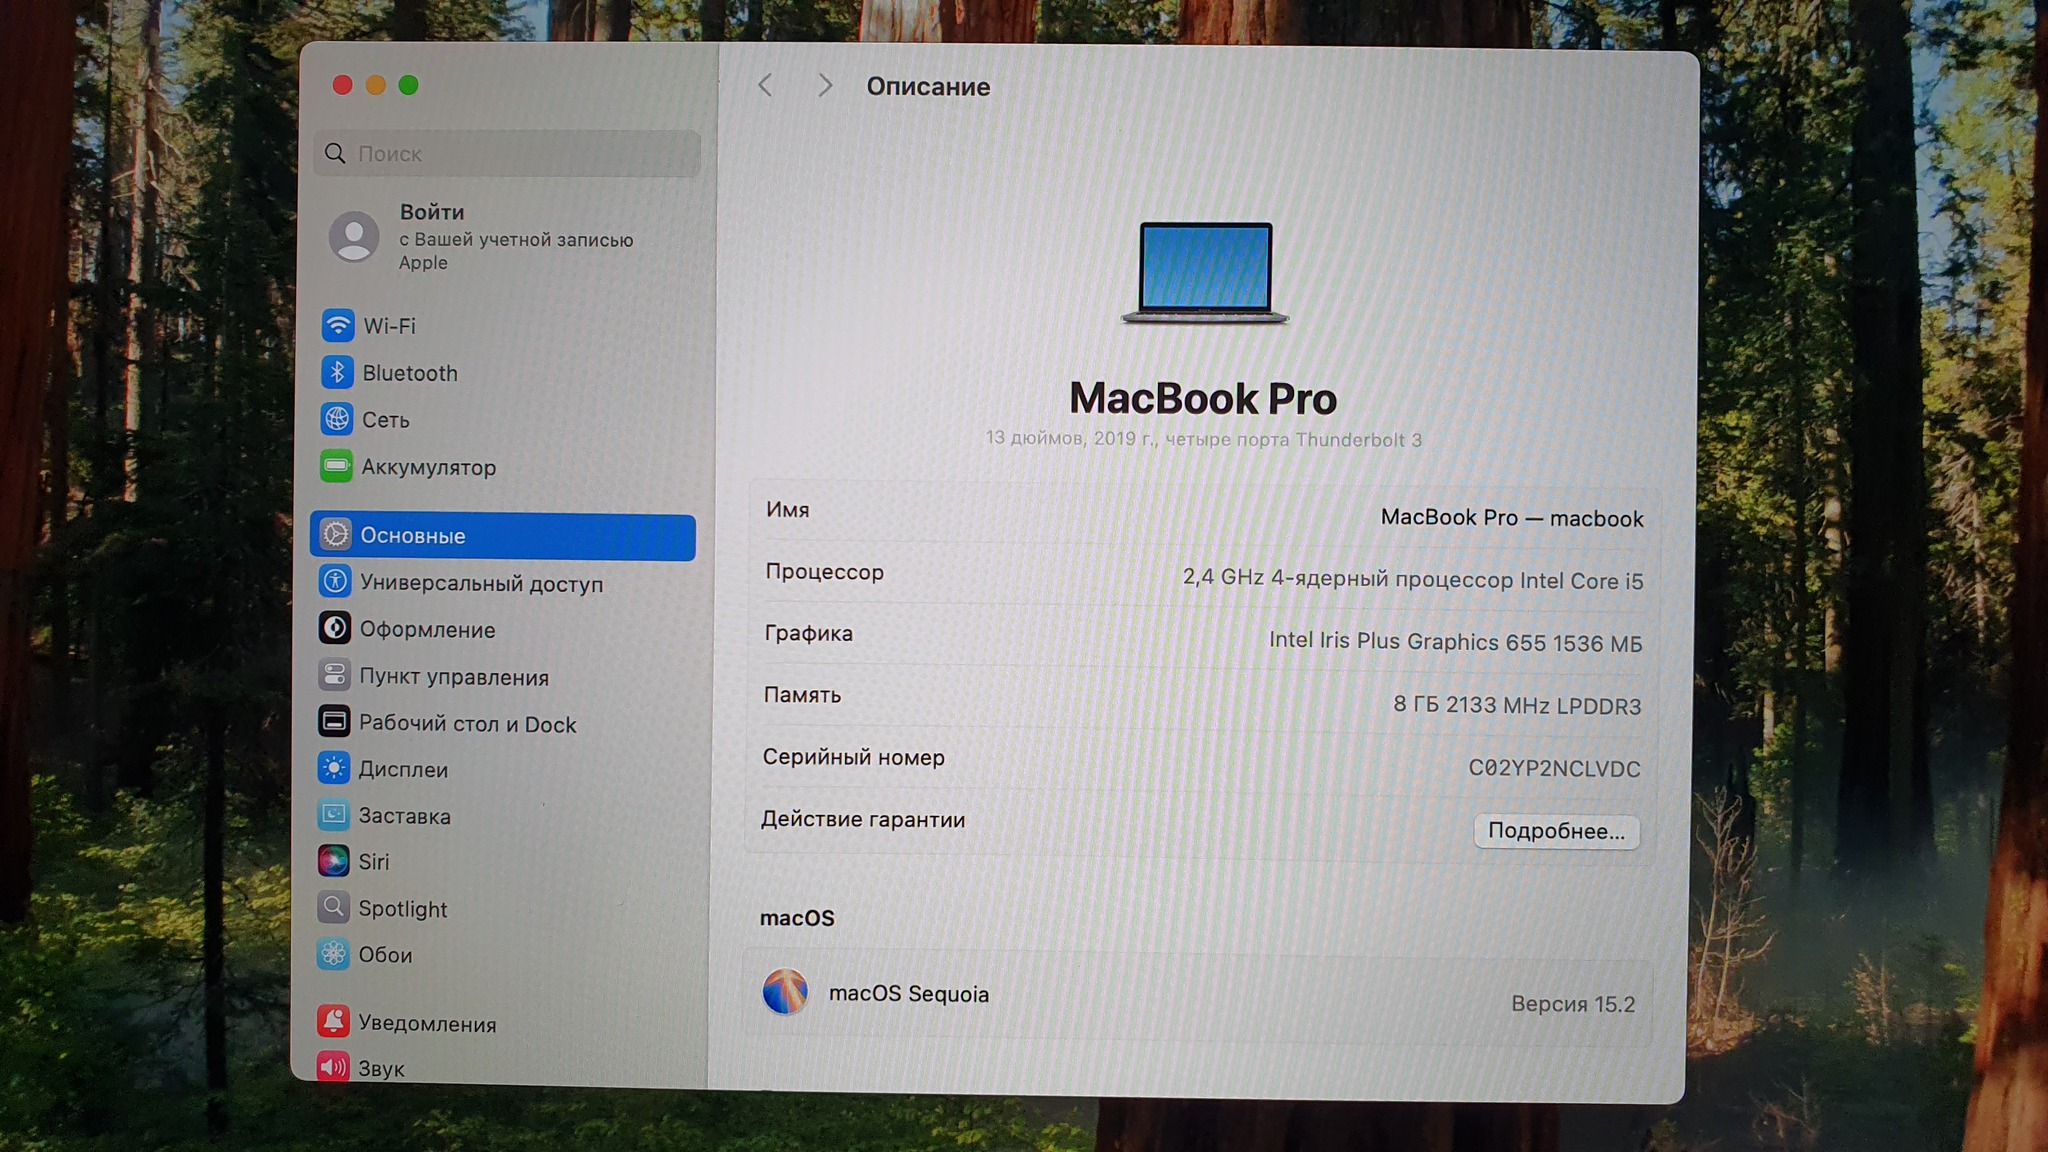This screenshot has height=1152, width=2048.
Task: Click the Уведомления bell icon
Action: pyautogui.click(x=333, y=1022)
